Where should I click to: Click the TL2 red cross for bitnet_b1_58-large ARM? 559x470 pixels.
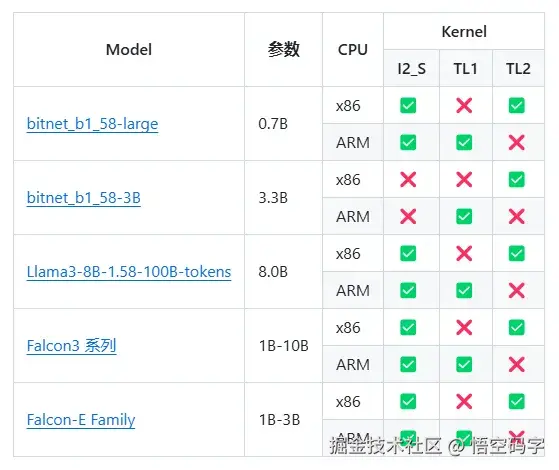(517, 143)
